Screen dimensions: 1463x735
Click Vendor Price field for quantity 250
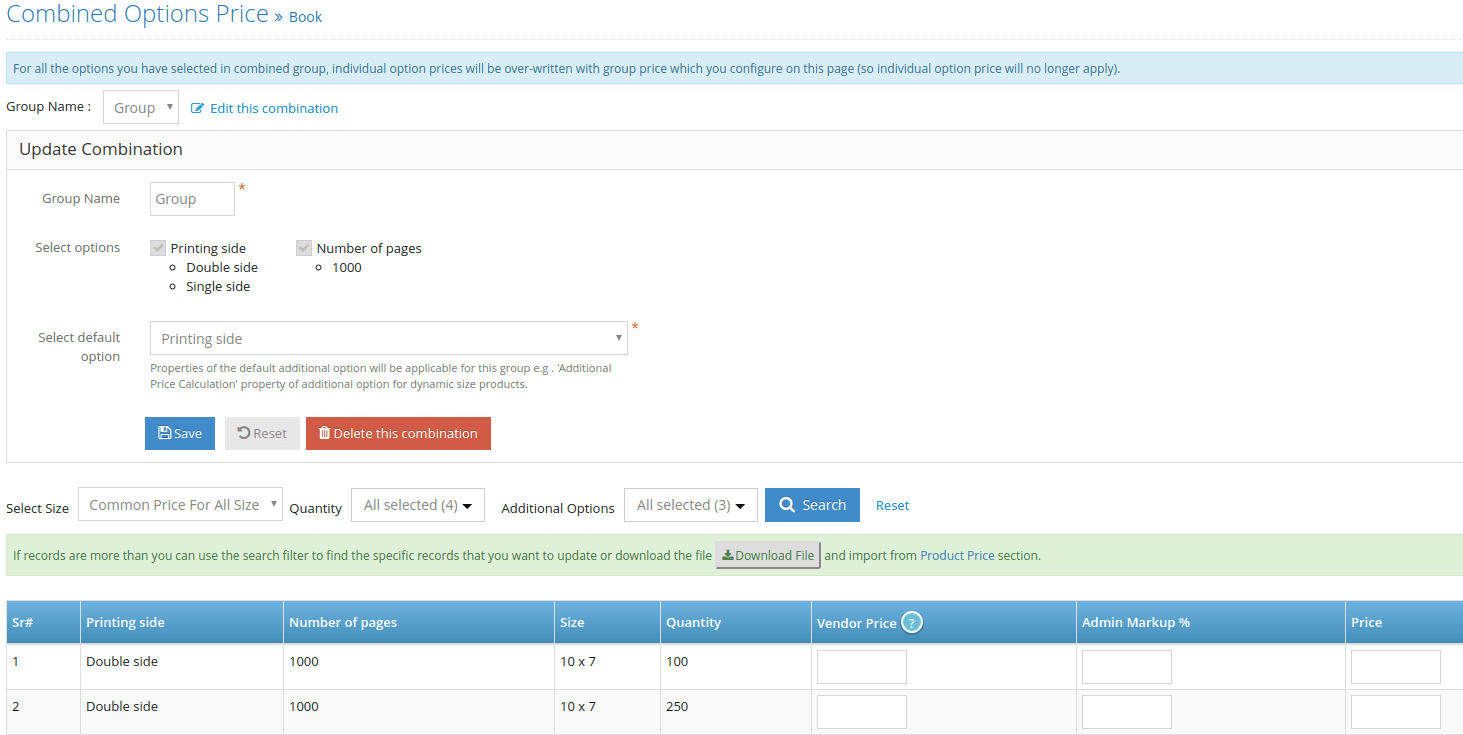point(862,712)
